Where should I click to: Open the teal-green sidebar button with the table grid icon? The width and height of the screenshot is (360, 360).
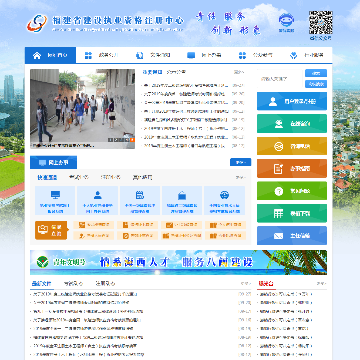click(x=292, y=213)
